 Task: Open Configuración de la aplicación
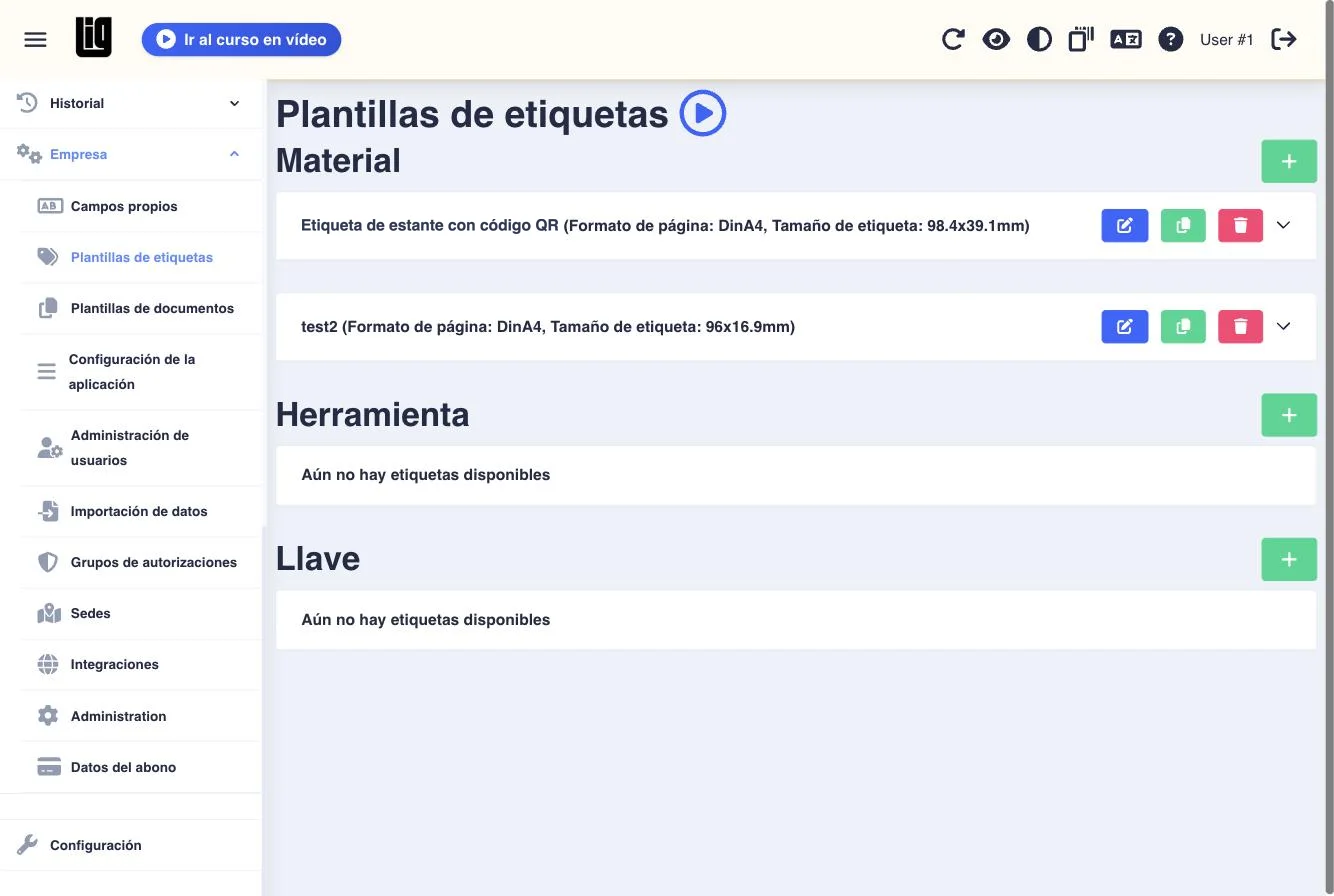(x=140, y=371)
